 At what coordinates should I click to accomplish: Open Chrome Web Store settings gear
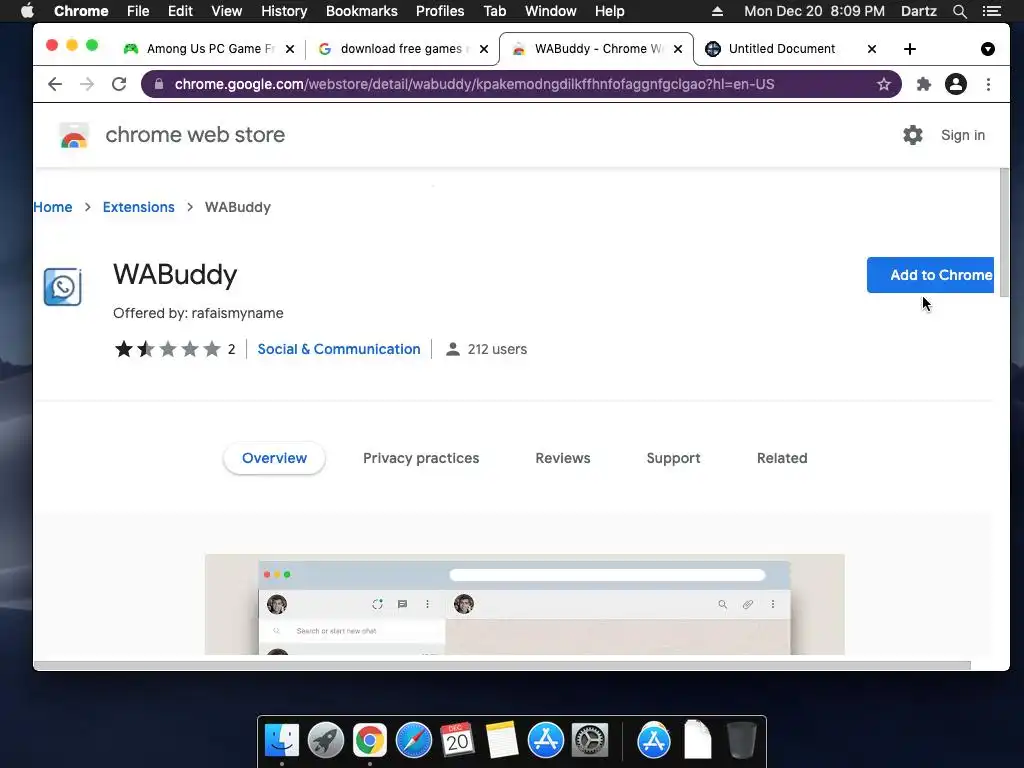[x=912, y=135]
